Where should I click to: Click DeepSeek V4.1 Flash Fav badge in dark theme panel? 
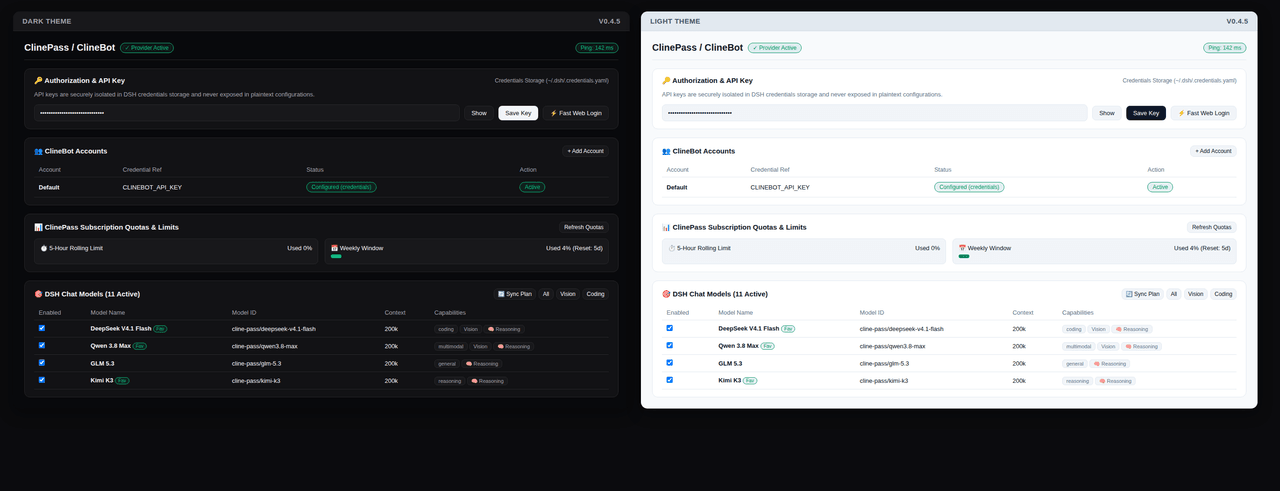click(x=160, y=329)
